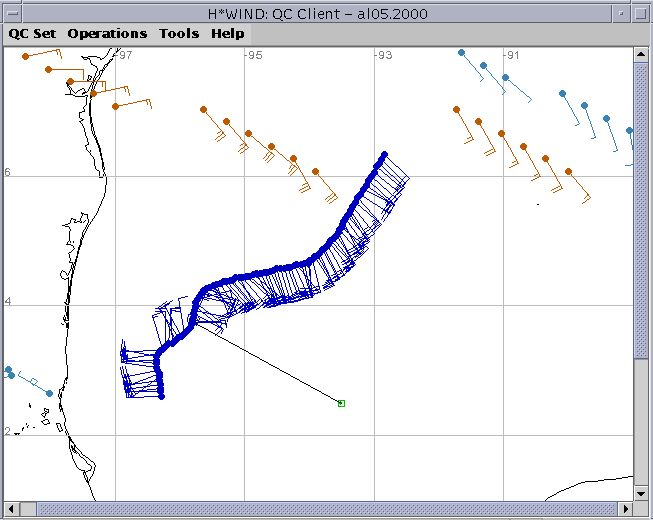653x520 pixels.
Task: Open the Tools menu
Action: point(179,33)
